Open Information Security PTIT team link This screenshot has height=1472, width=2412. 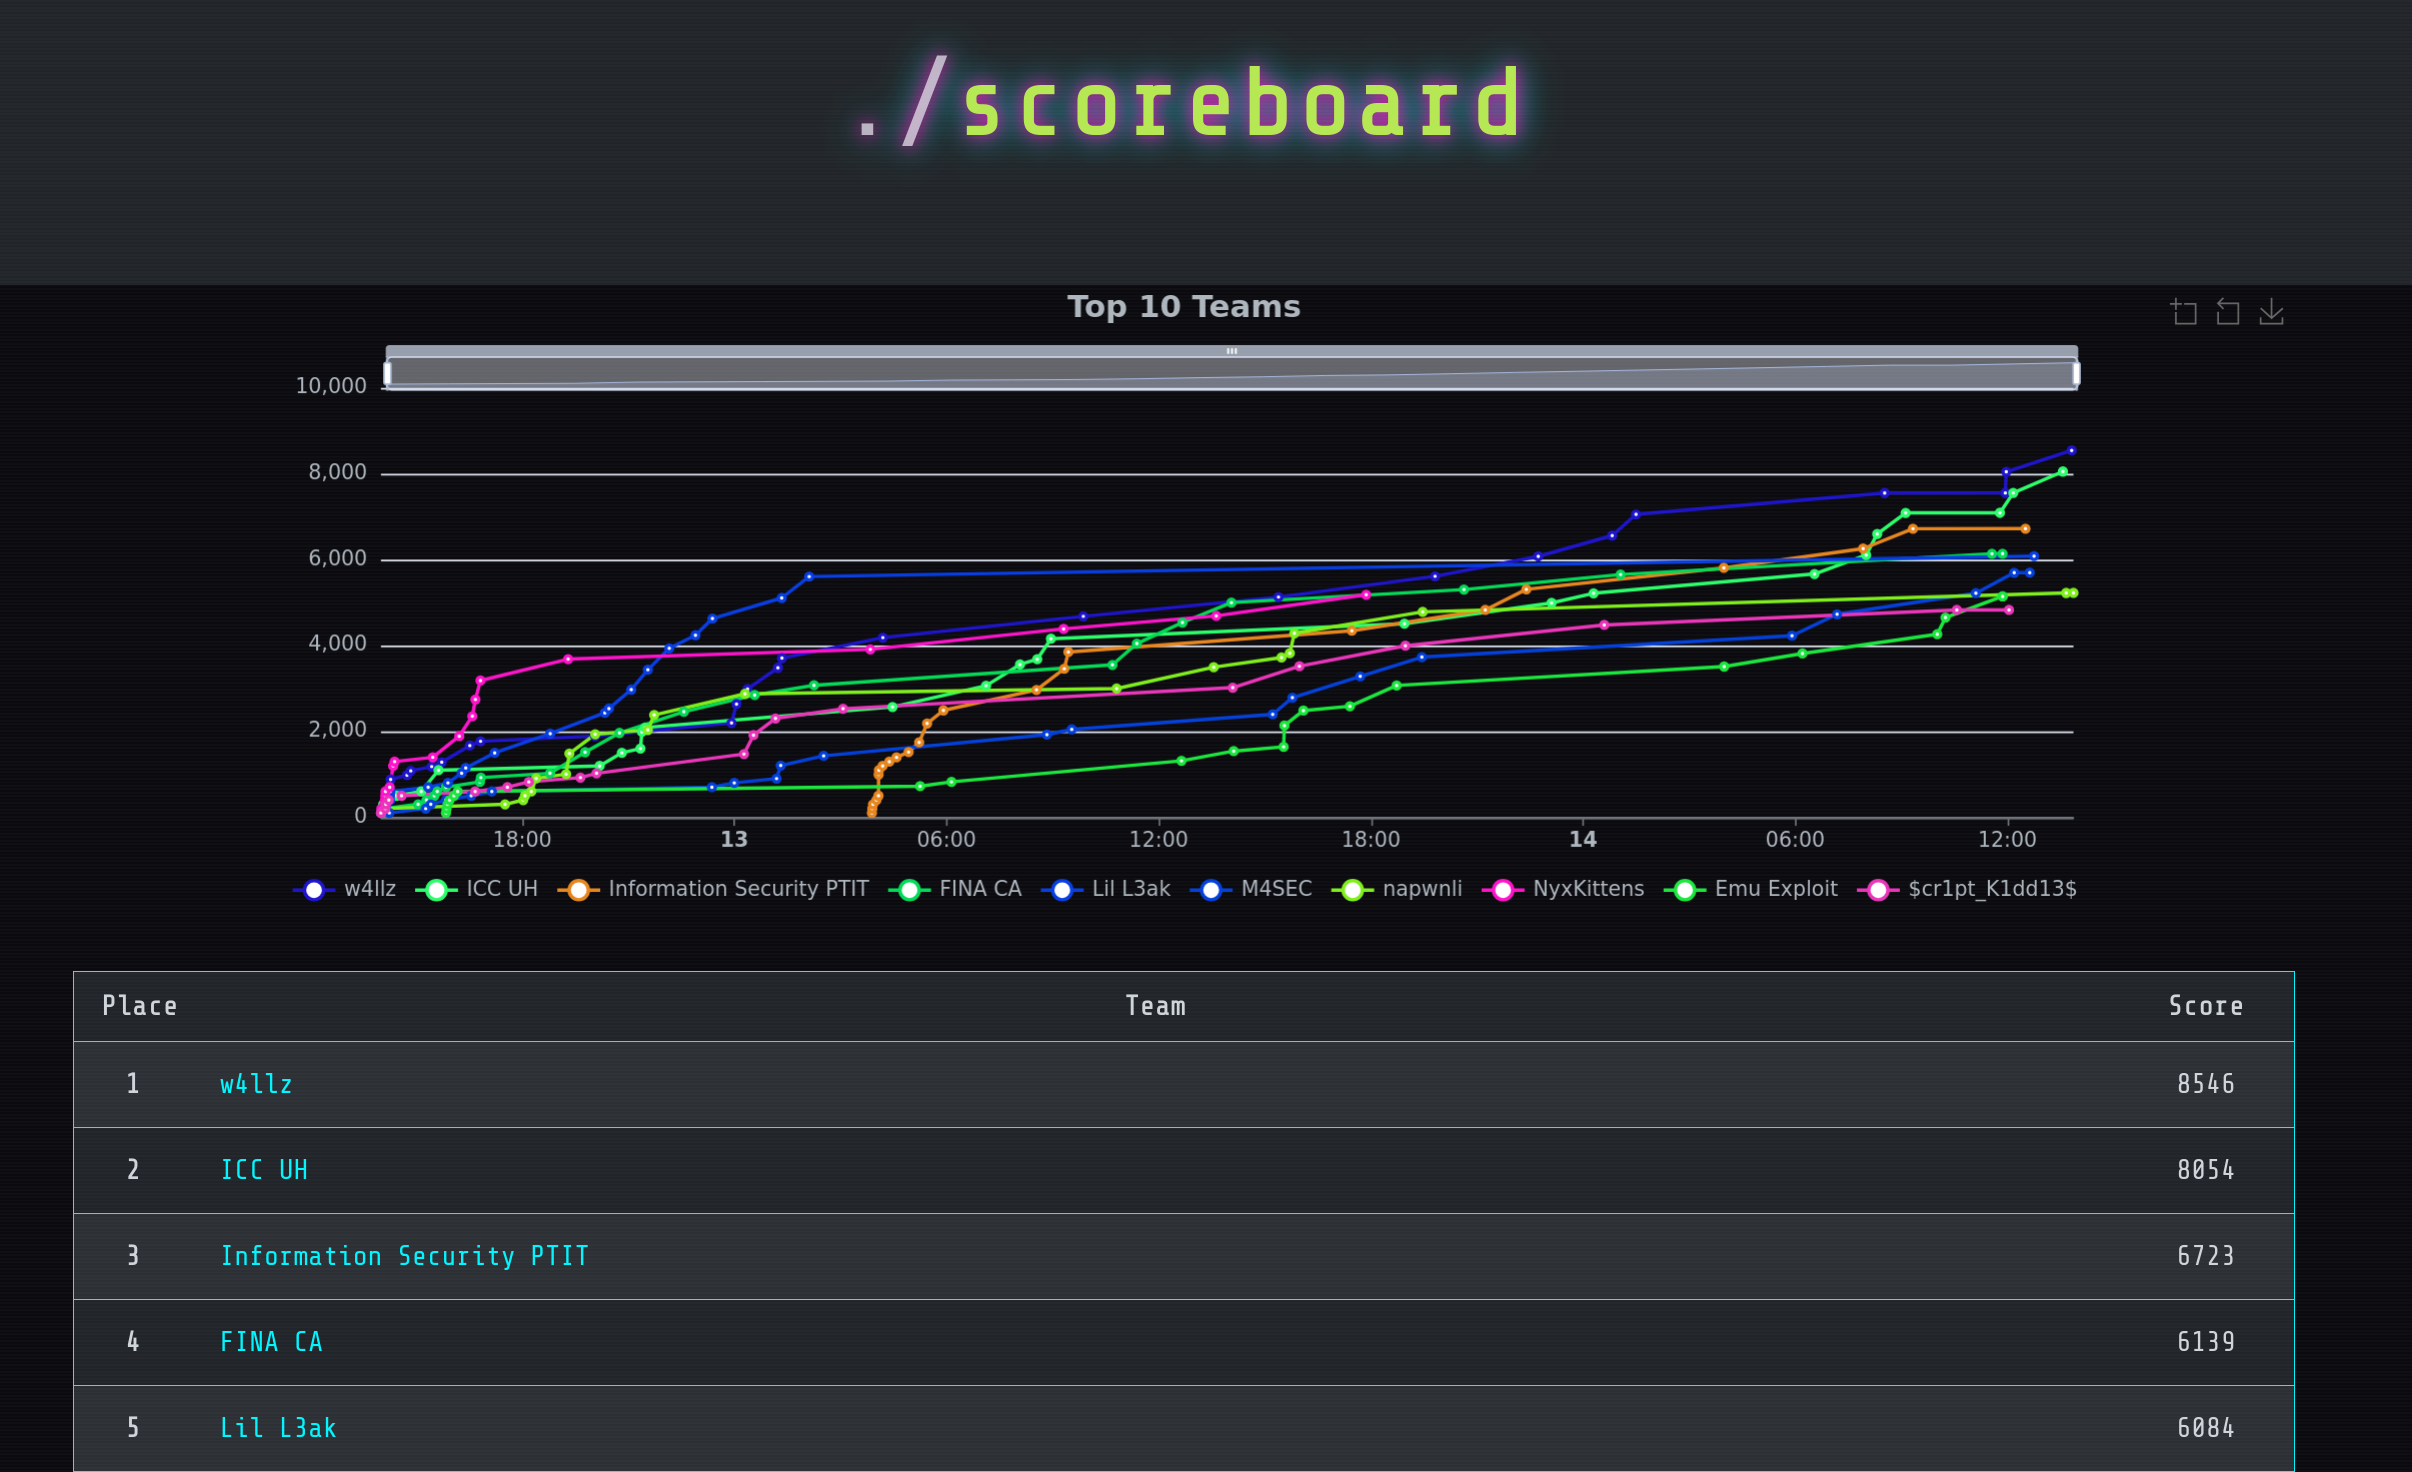(404, 1257)
